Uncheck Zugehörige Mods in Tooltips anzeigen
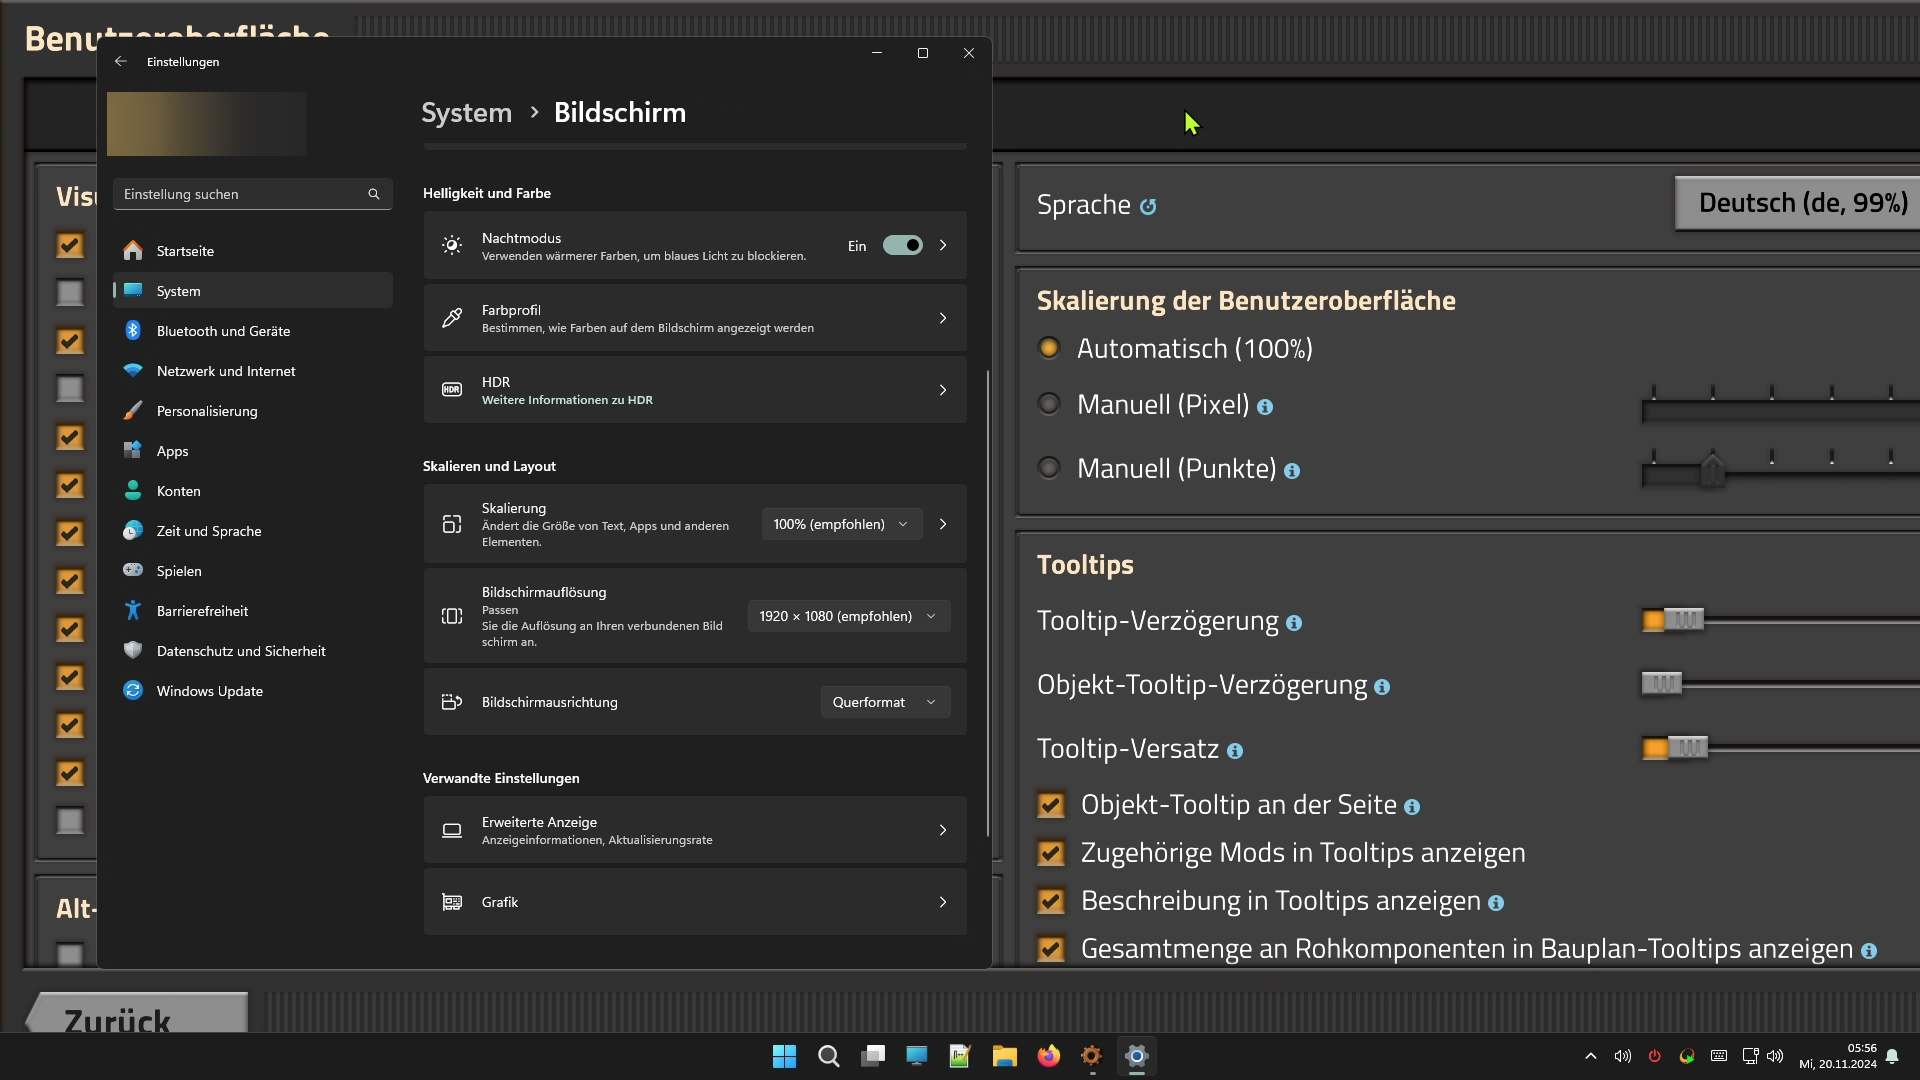Image resolution: width=1920 pixels, height=1080 pixels. (1051, 854)
